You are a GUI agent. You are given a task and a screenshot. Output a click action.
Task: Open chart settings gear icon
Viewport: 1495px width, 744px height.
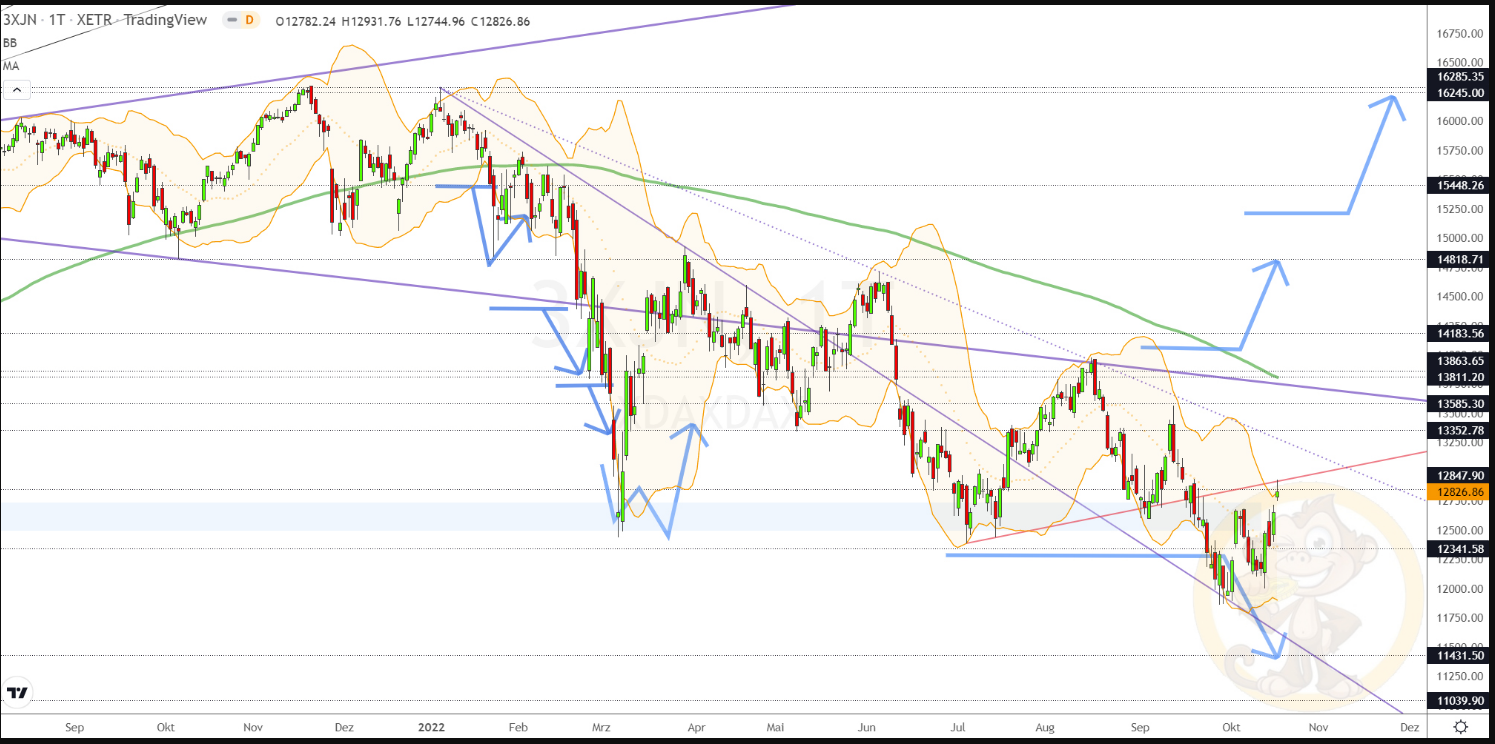(x=1461, y=726)
